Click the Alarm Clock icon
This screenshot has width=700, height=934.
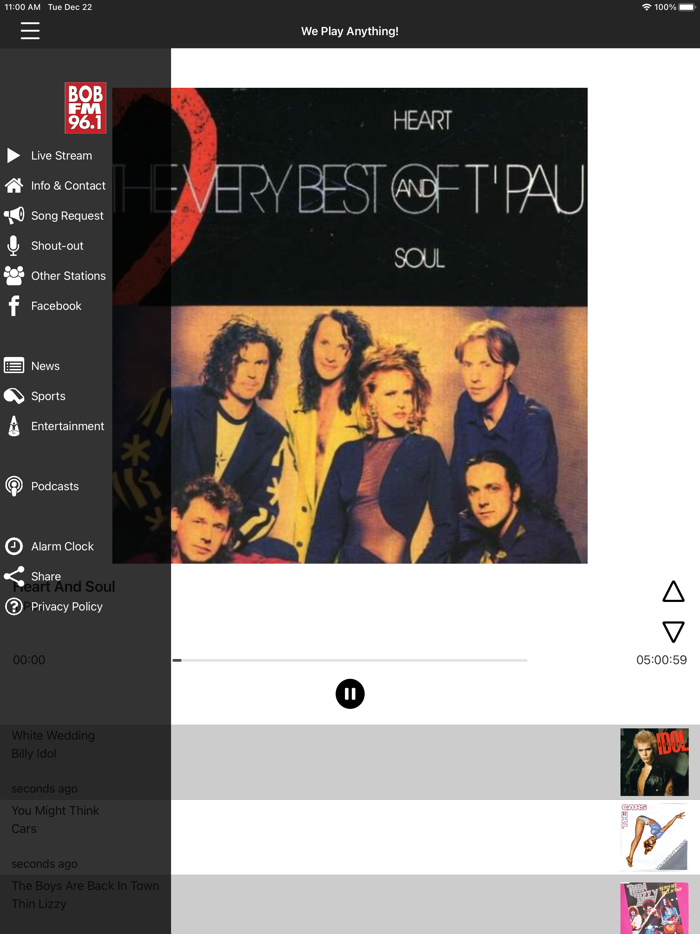click(x=14, y=546)
